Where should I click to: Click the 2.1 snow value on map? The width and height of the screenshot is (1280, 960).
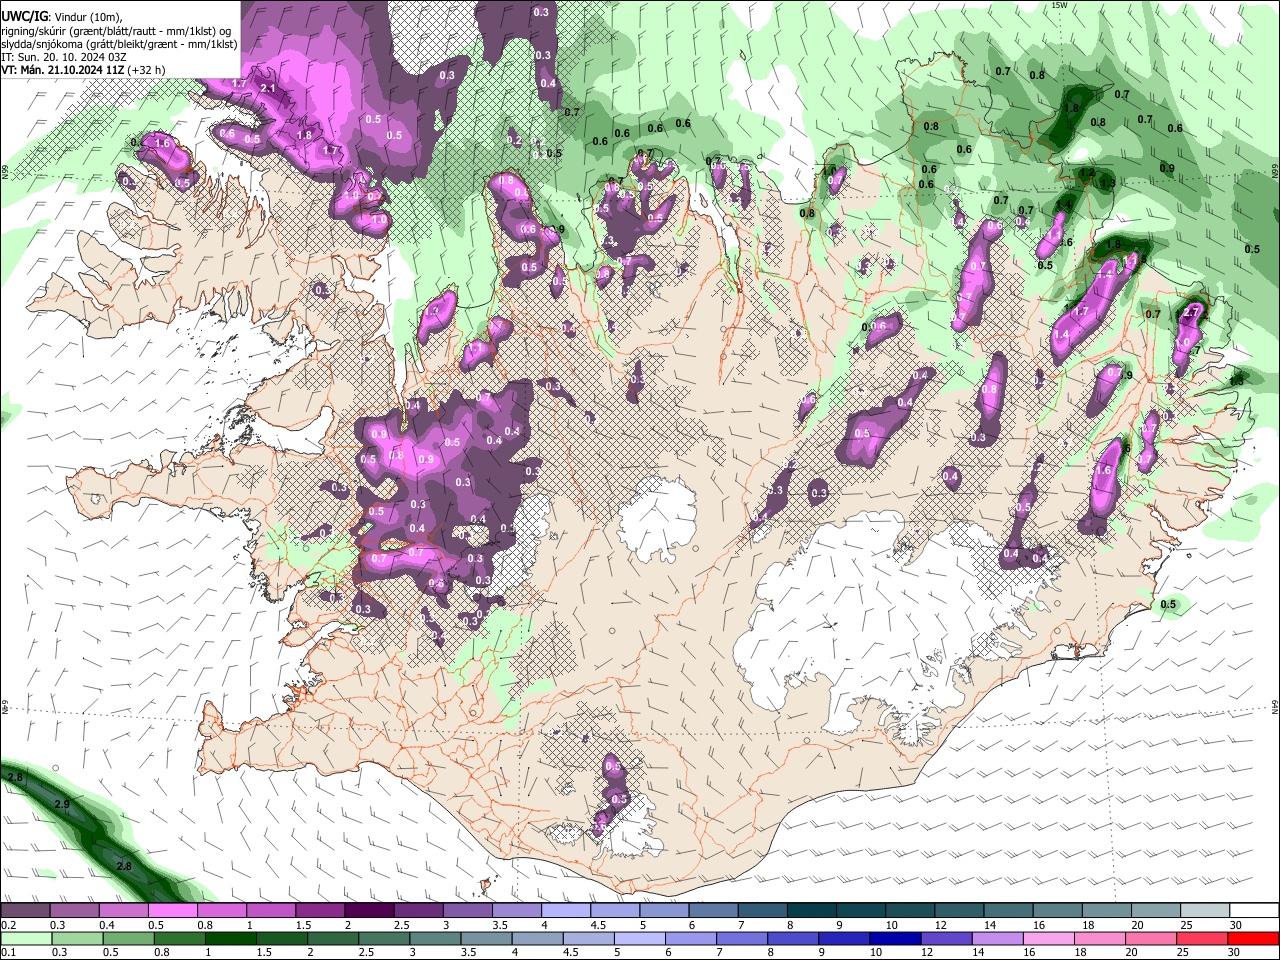click(267, 88)
